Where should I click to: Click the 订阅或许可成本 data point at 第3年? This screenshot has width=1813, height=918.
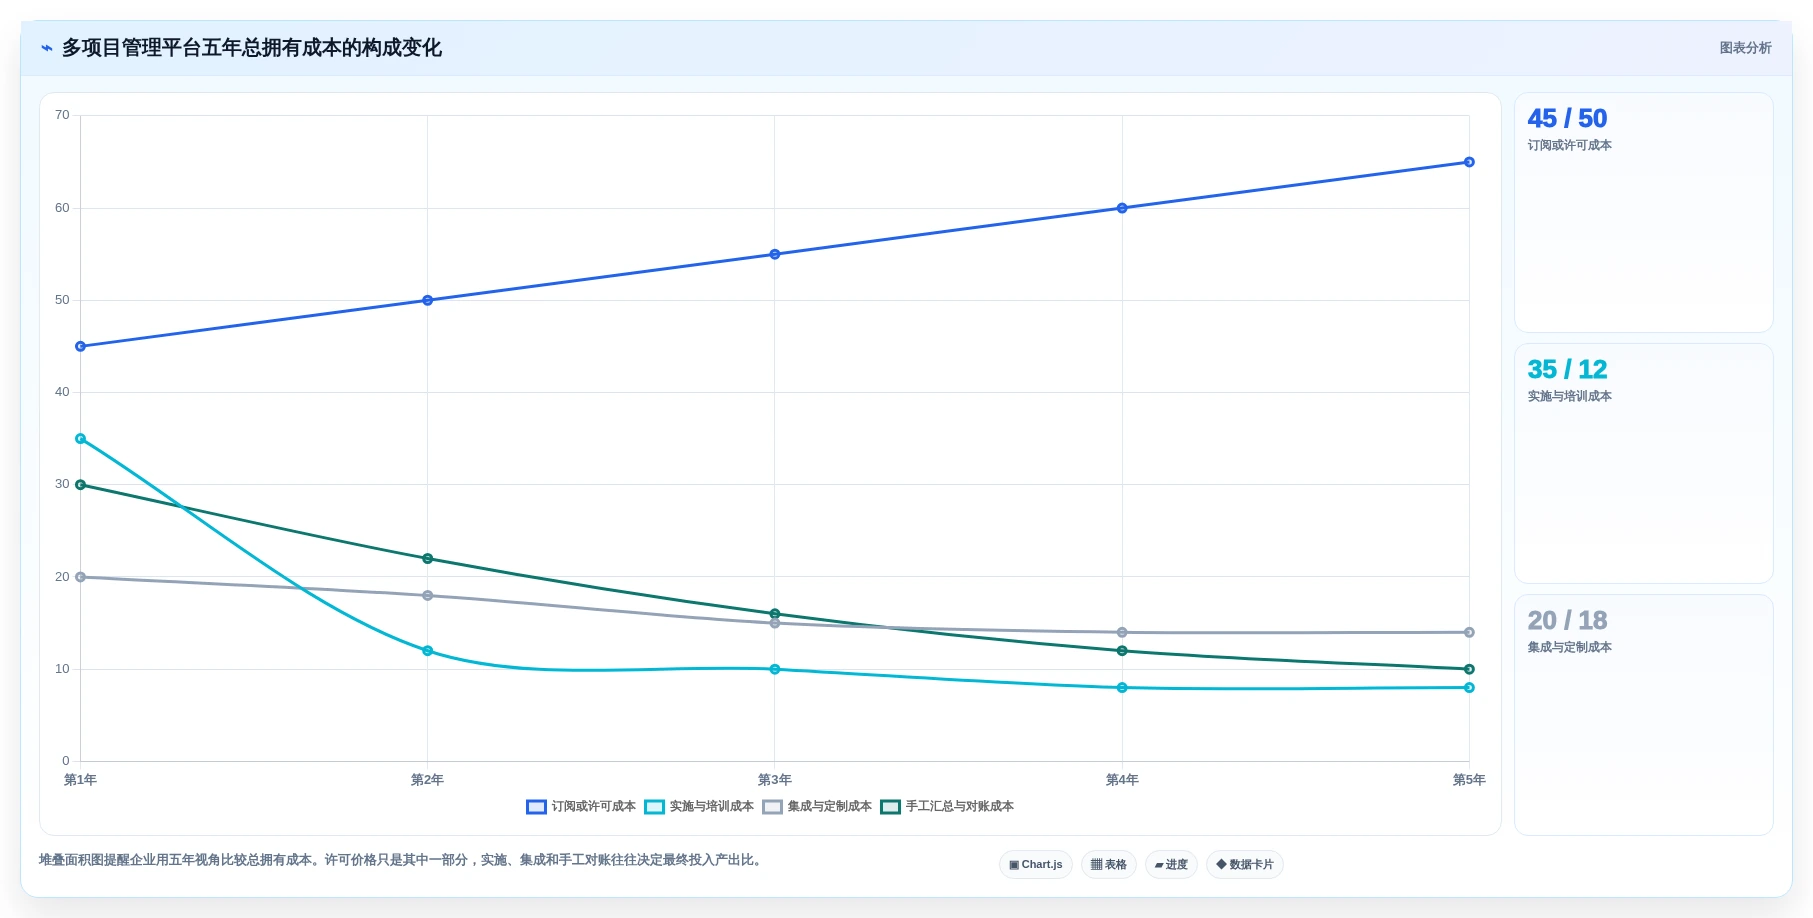pos(775,254)
